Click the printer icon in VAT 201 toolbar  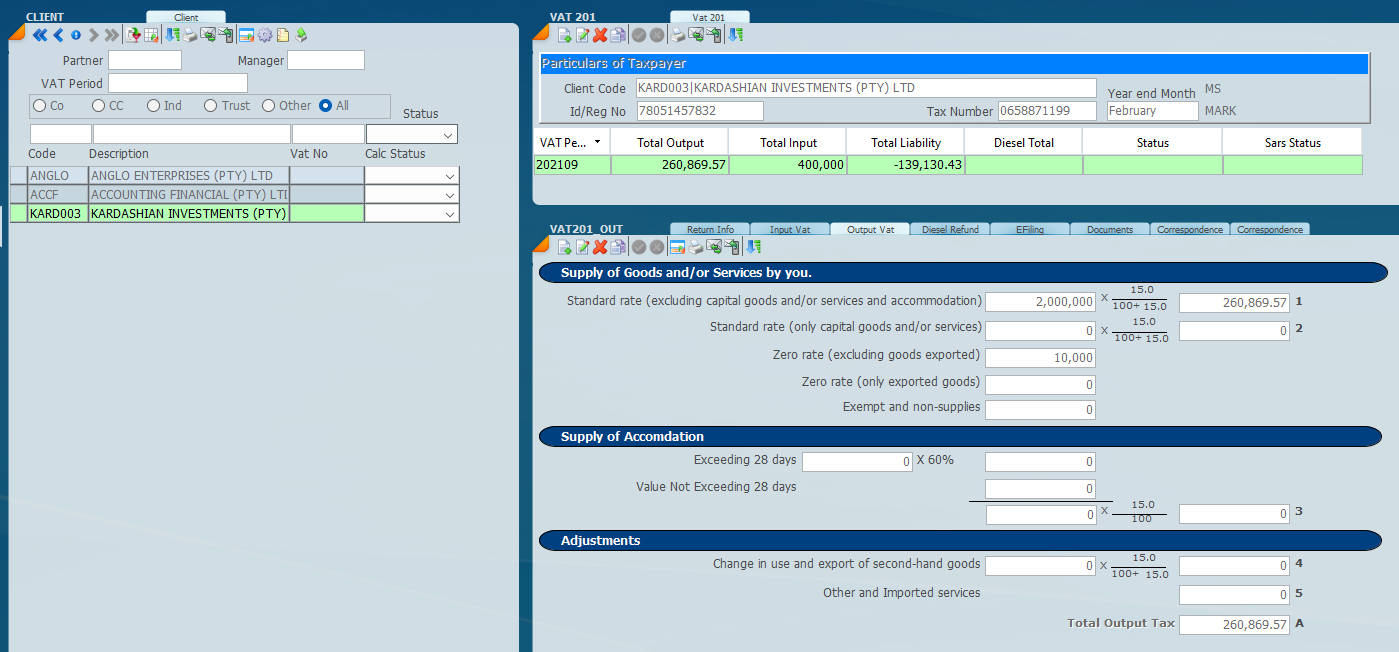point(678,35)
